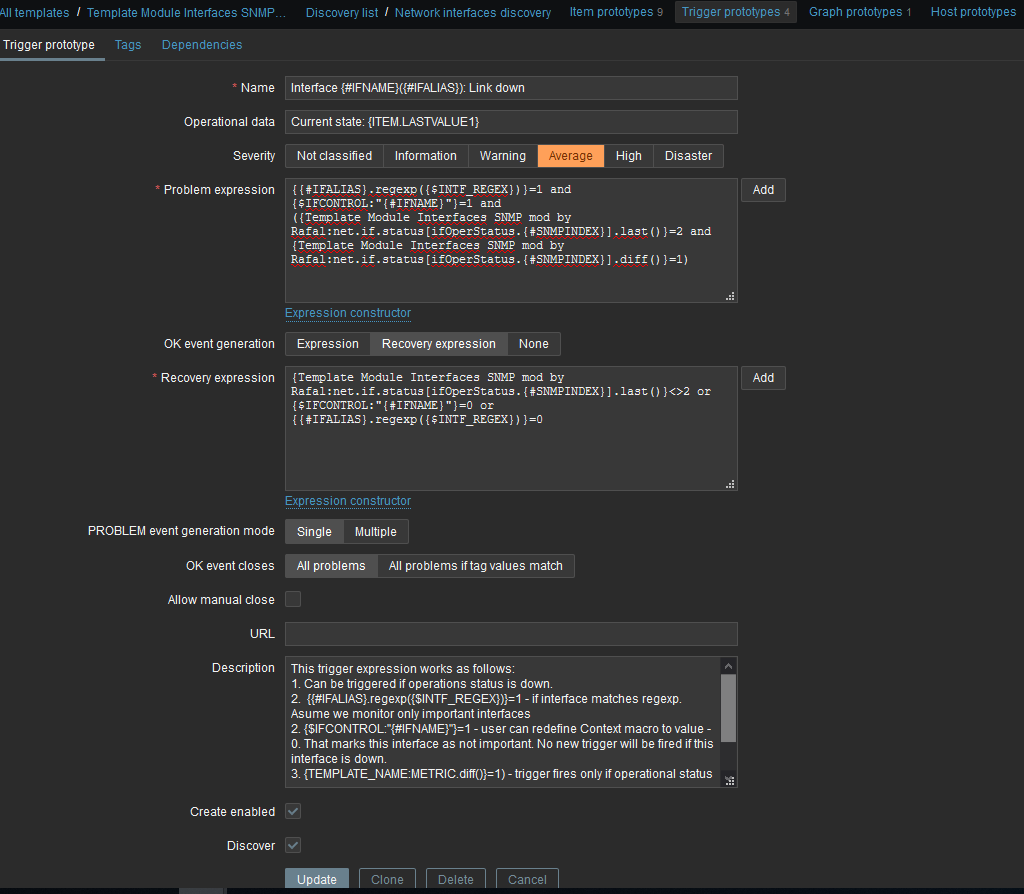Open the Dependencies tab
The height and width of the screenshot is (894, 1024).
click(x=203, y=45)
